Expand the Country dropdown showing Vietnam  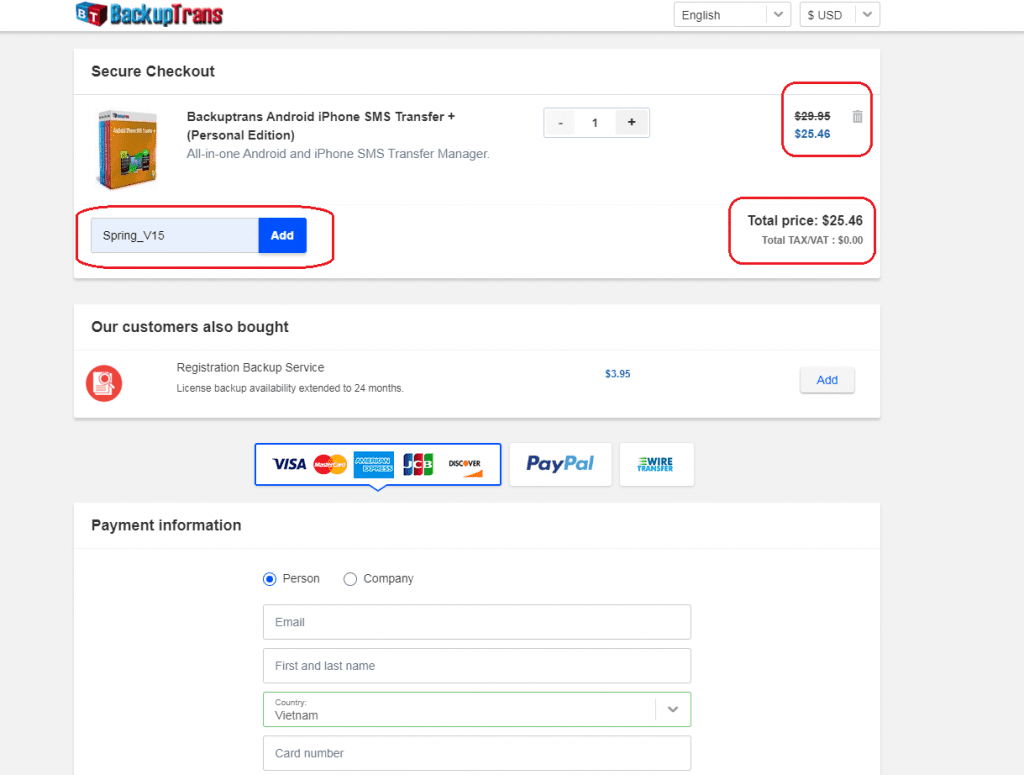click(x=477, y=710)
